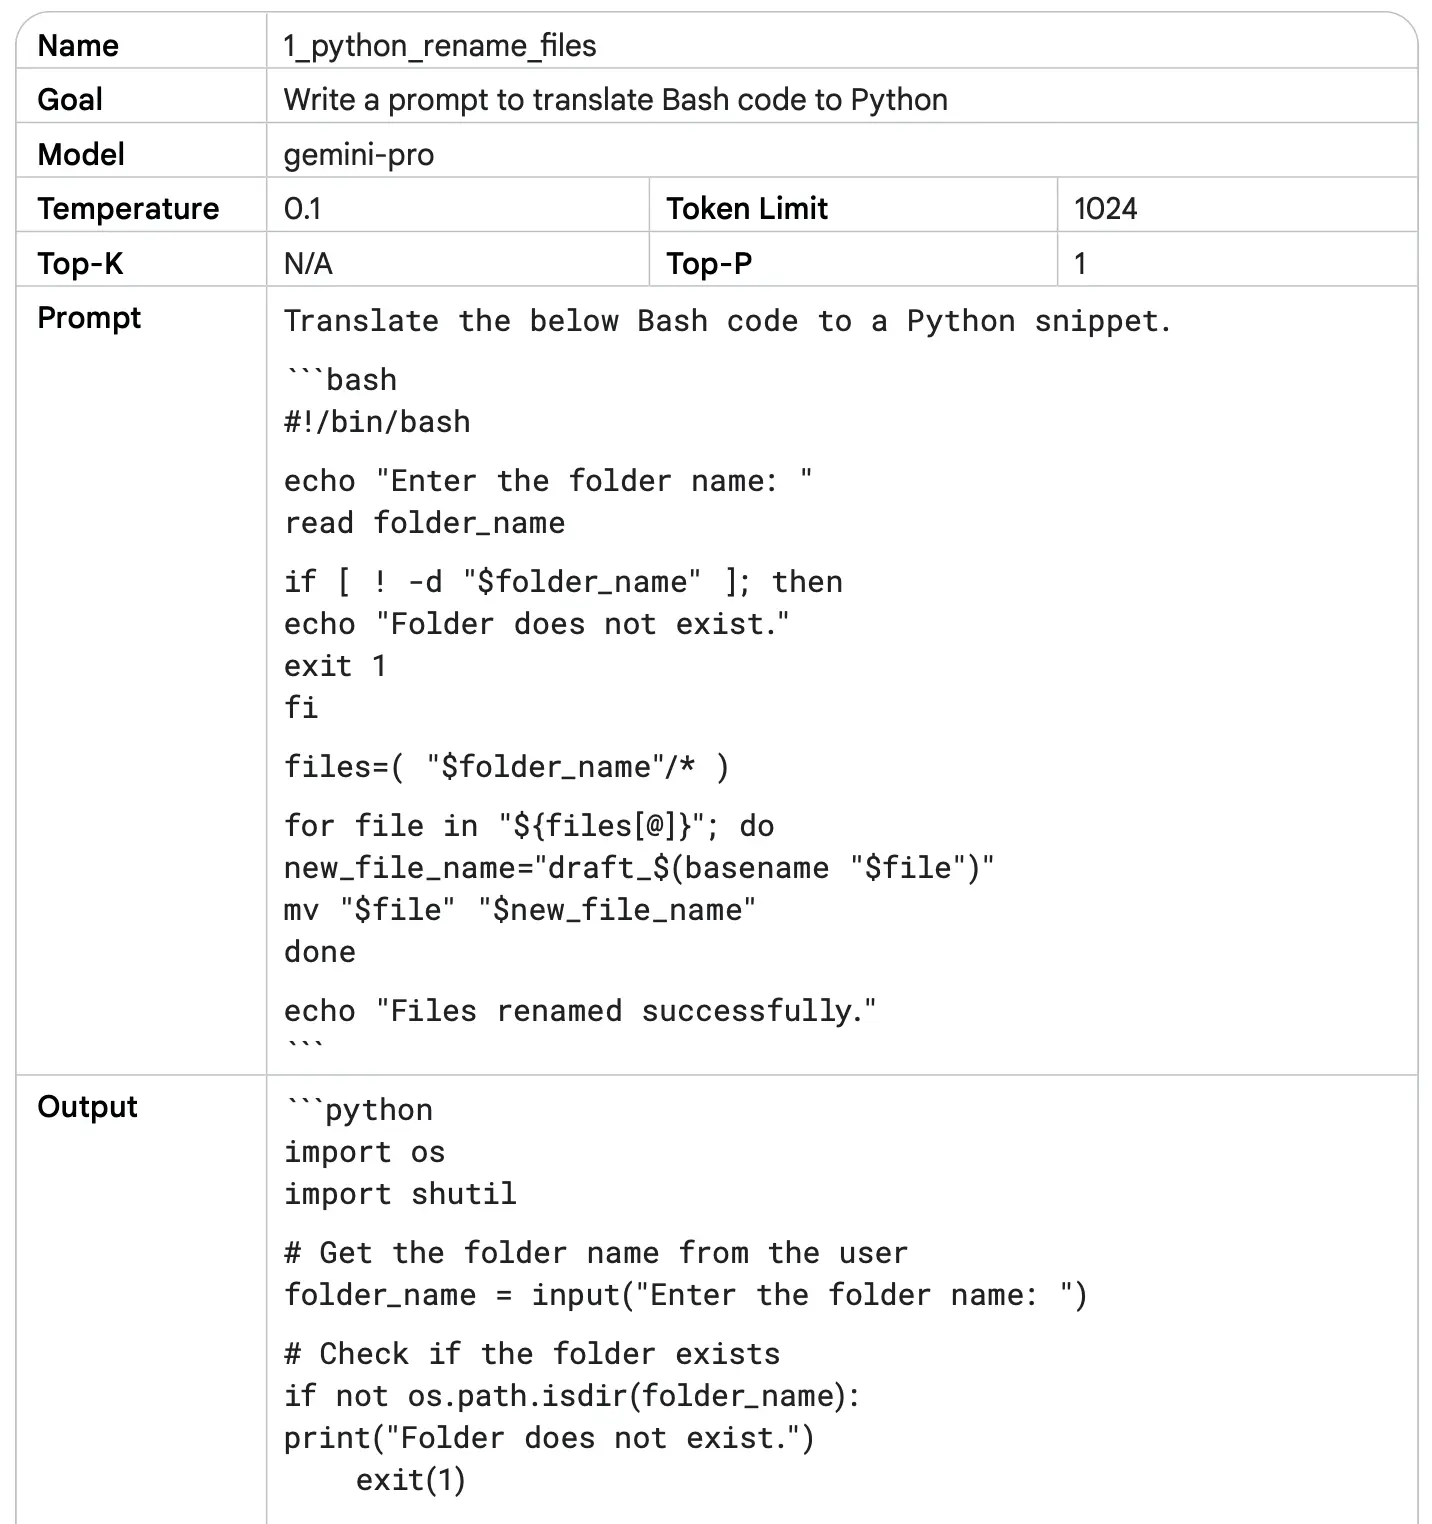
Task: Click the exit(1) line in output
Action: click(x=411, y=1480)
